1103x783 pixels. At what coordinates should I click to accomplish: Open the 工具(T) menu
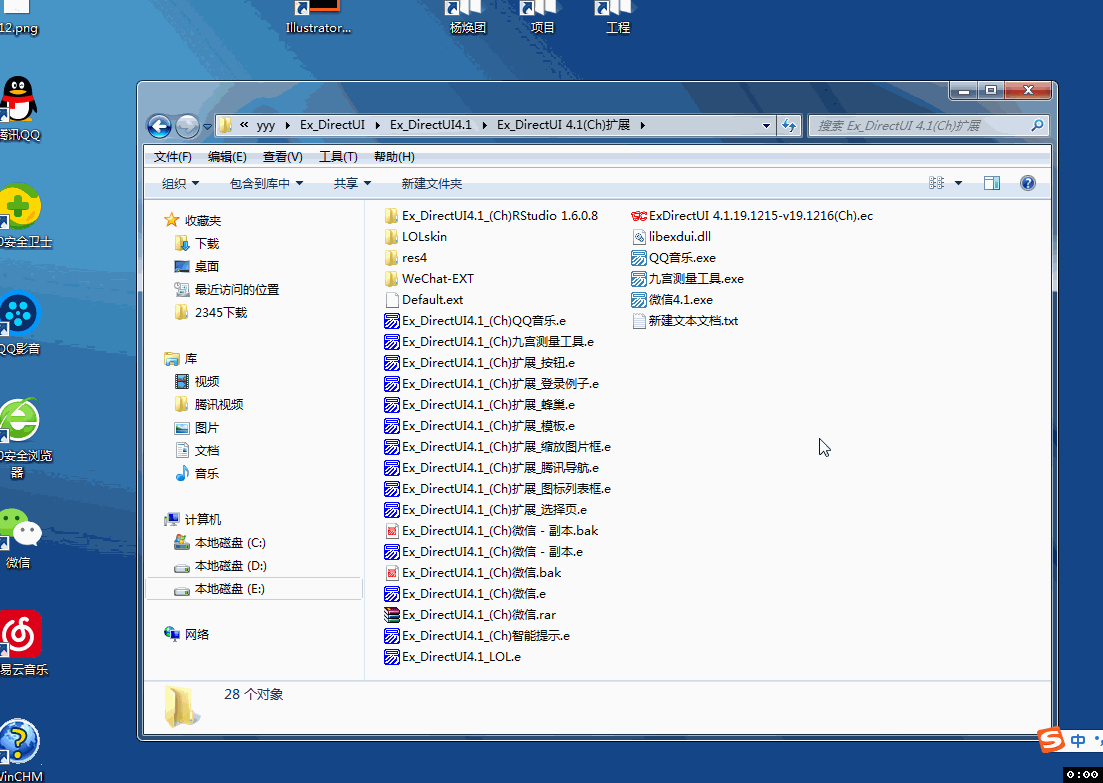click(x=338, y=156)
